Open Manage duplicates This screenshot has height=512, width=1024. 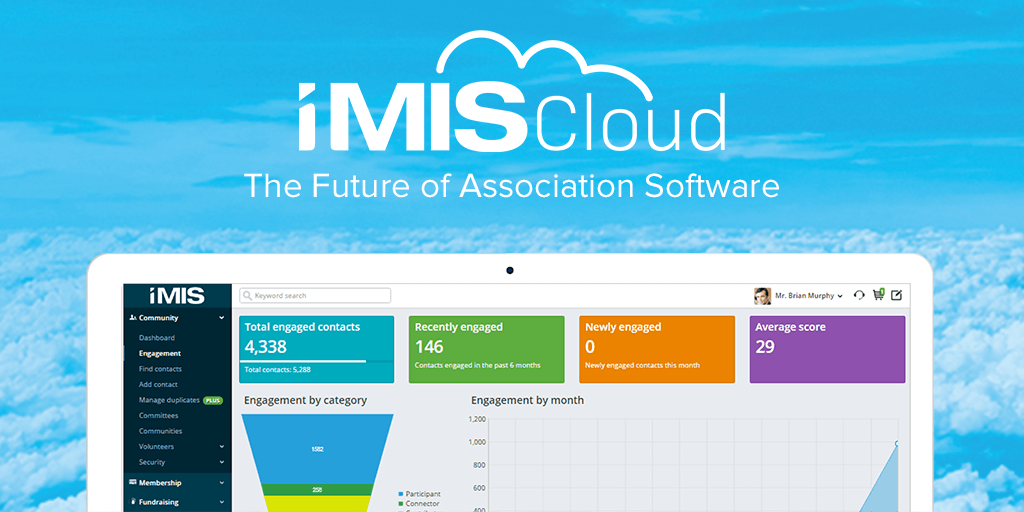169,400
